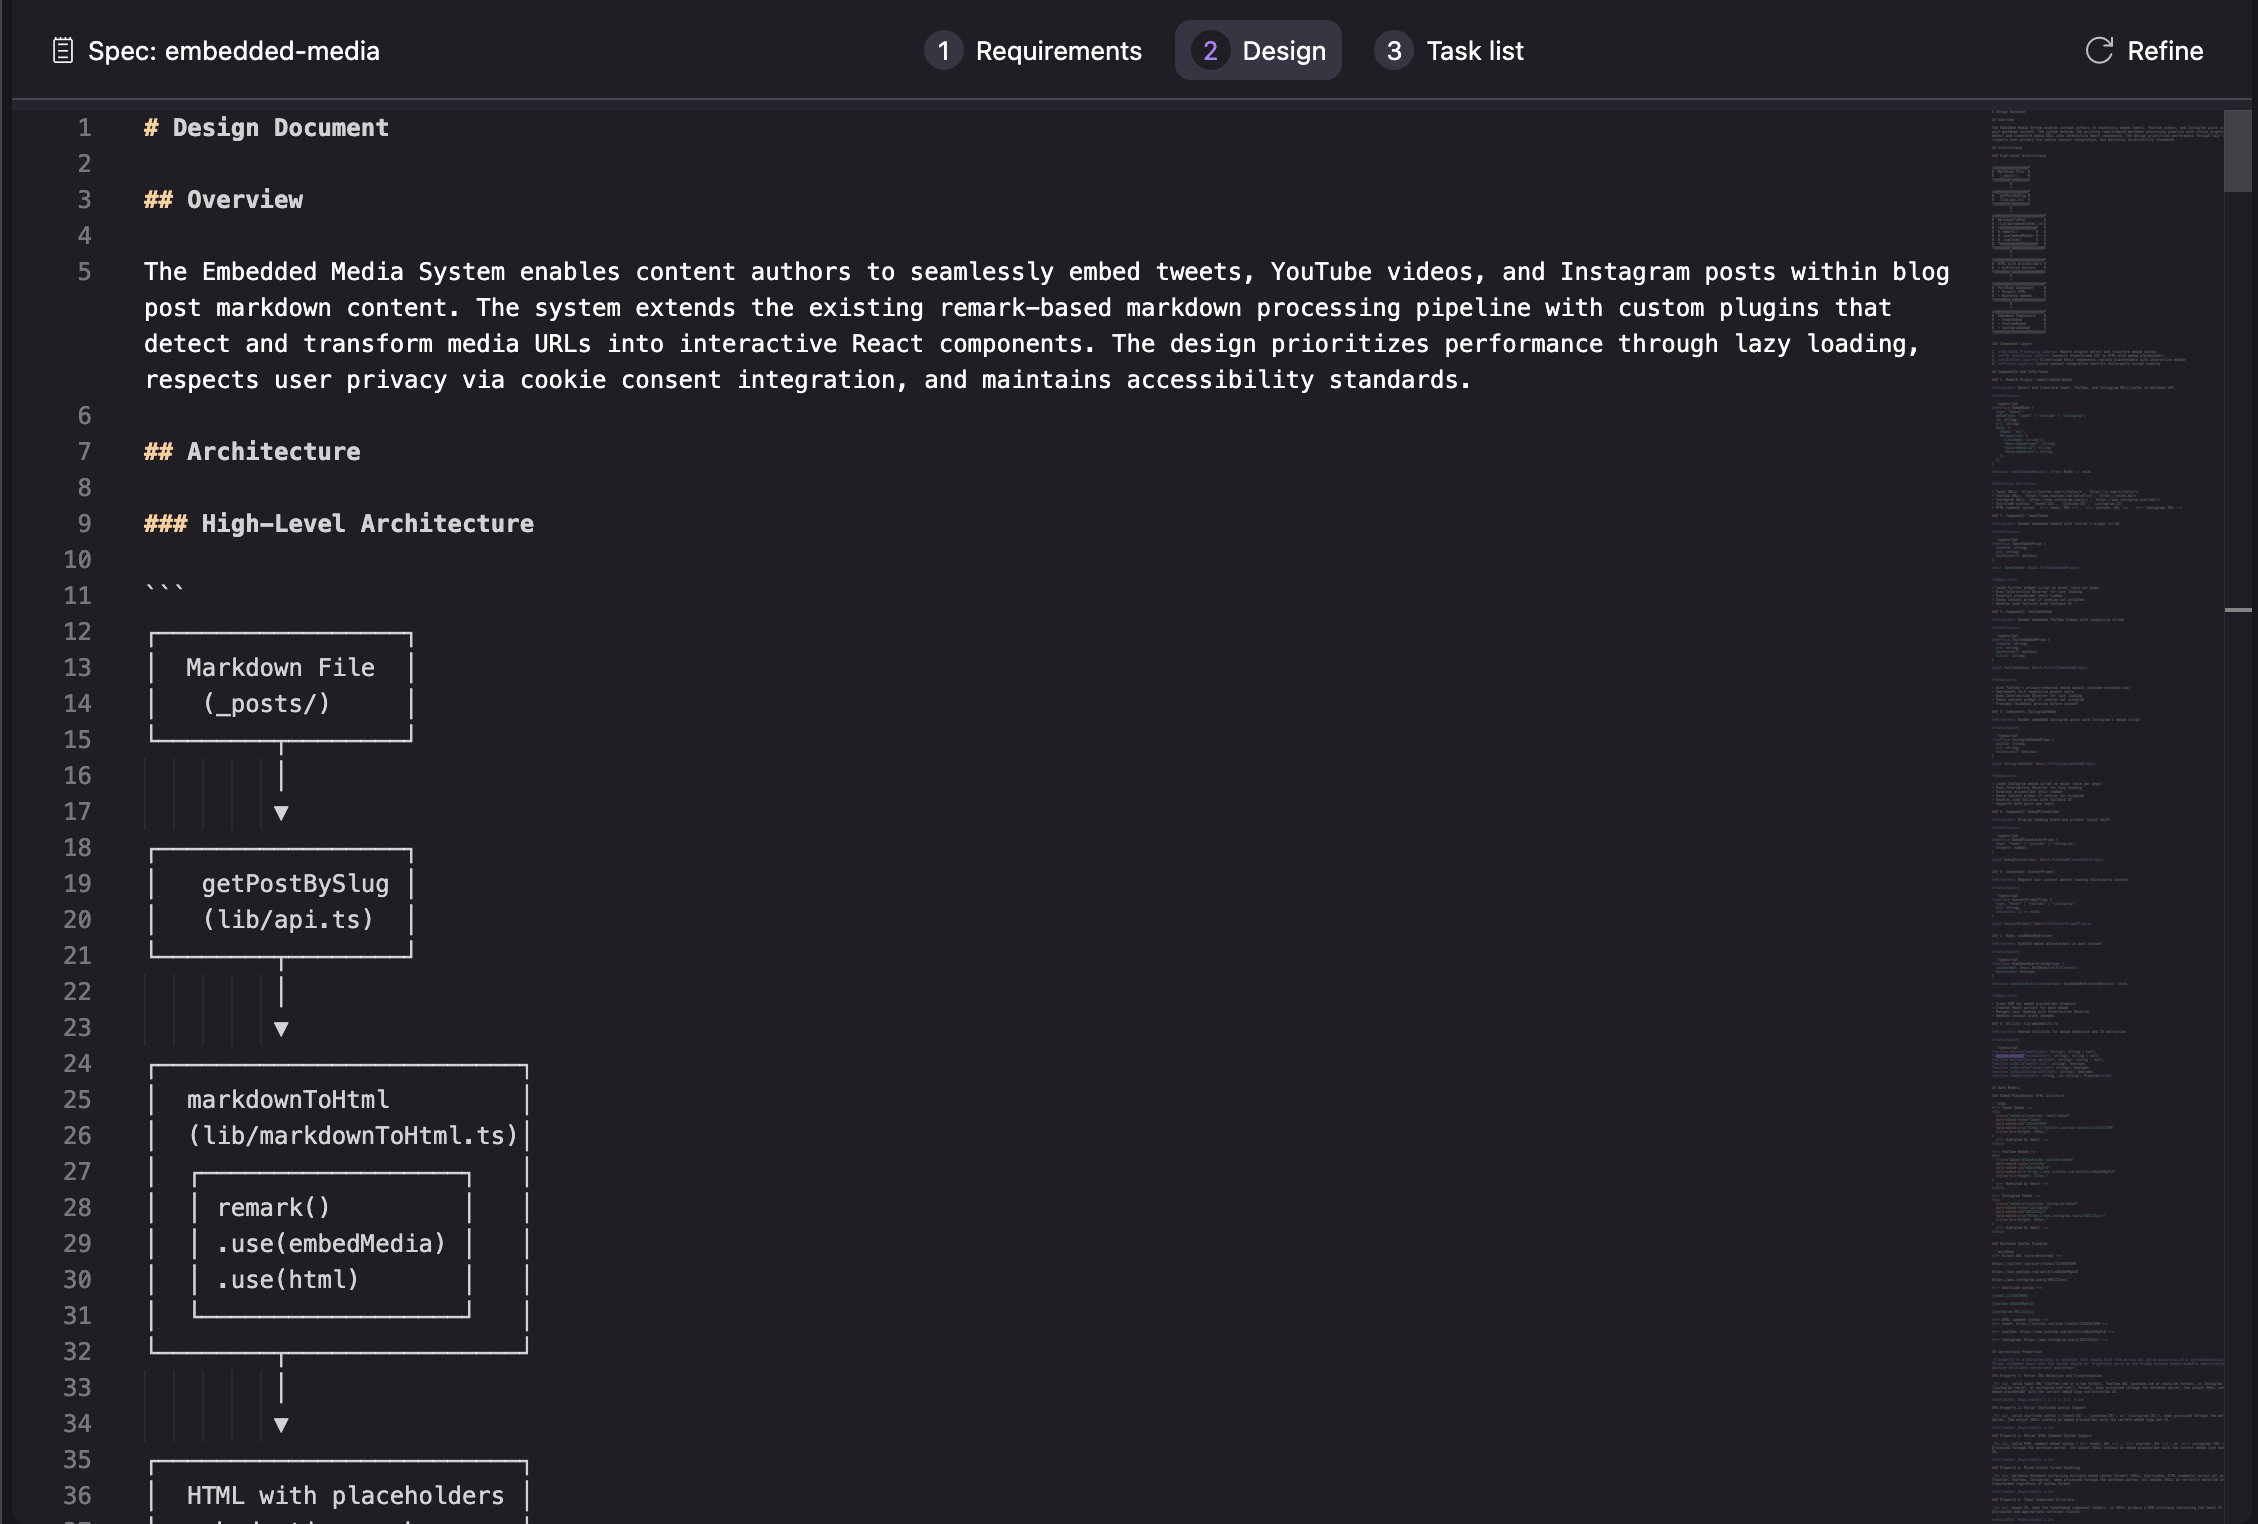Click the spec document icon
The height and width of the screenshot is (1524, 2258).
(x=62, y=50)
